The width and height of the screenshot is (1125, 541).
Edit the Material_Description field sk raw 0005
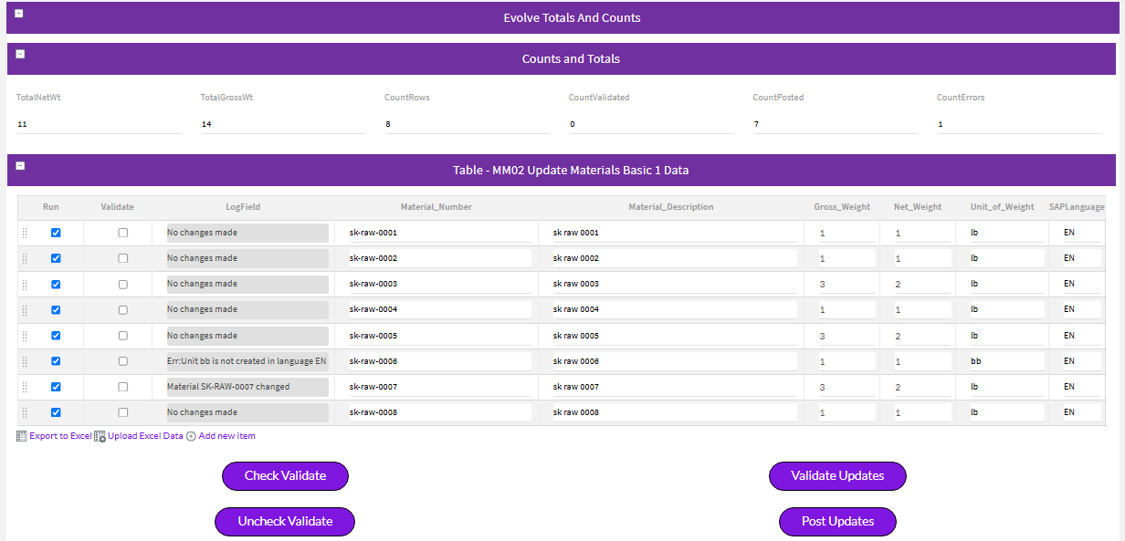pos(674,336)
